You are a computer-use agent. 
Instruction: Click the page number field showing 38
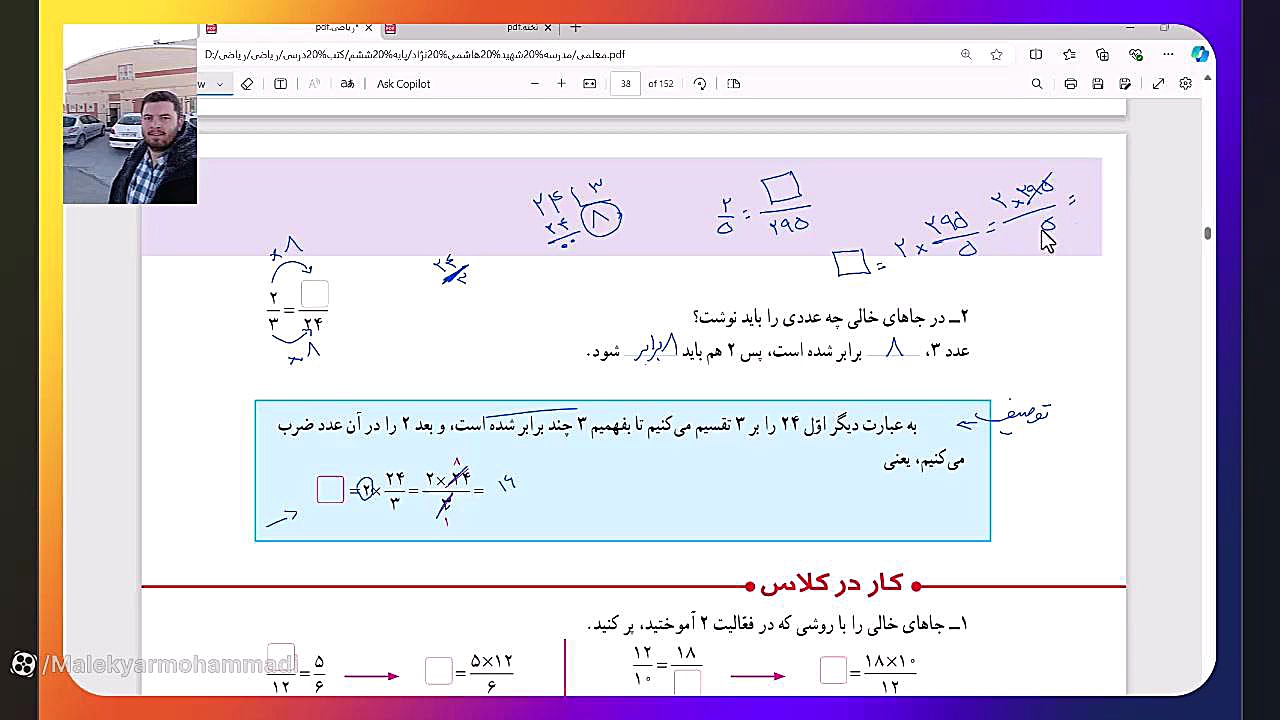pyautogui.click(x=625, y=84)
